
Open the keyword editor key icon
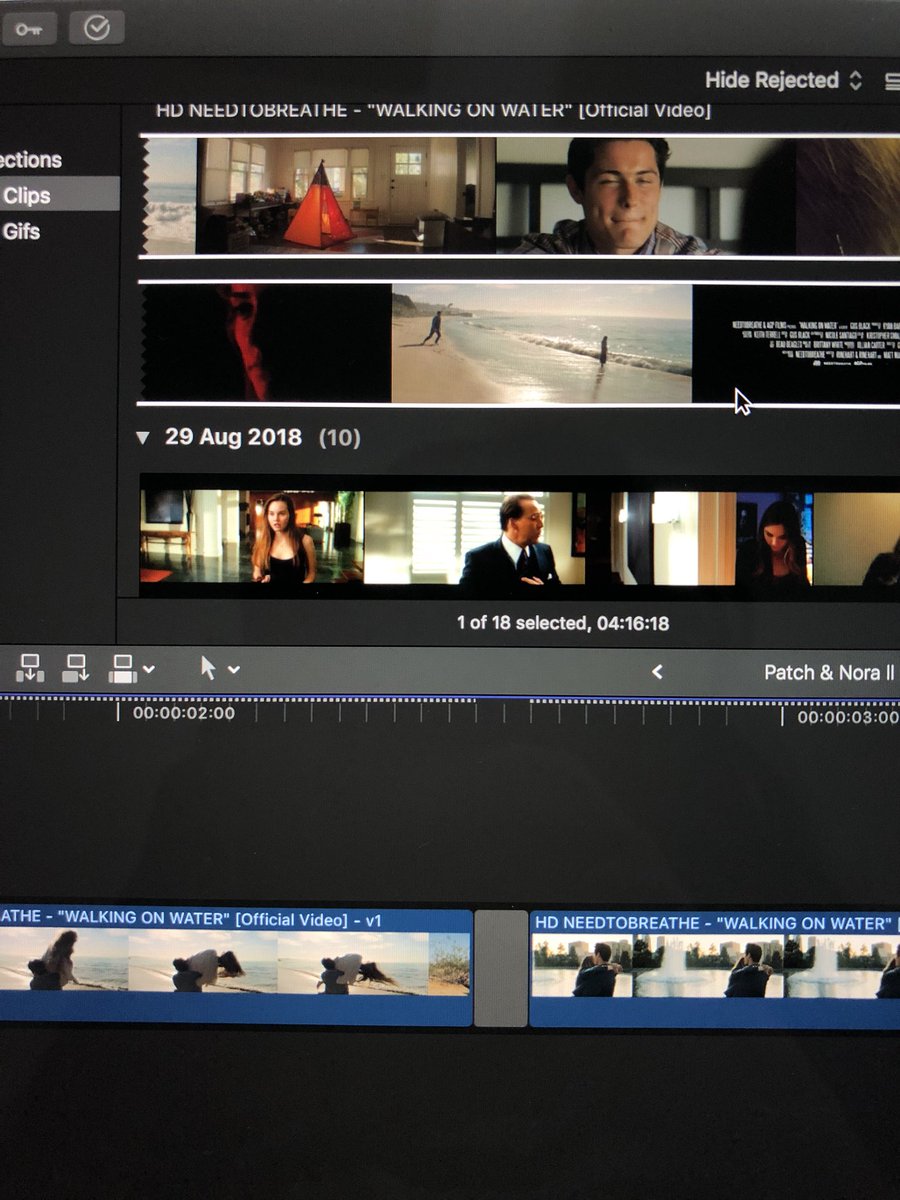click(30, 28)
